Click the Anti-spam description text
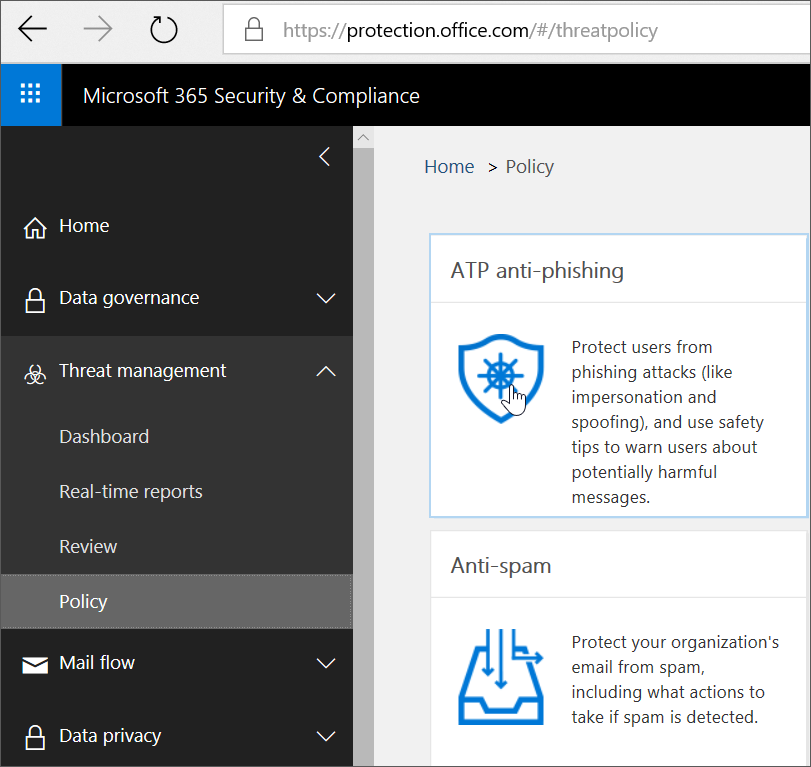Screen dimensions: 811x767 click(x=675, y=680)
